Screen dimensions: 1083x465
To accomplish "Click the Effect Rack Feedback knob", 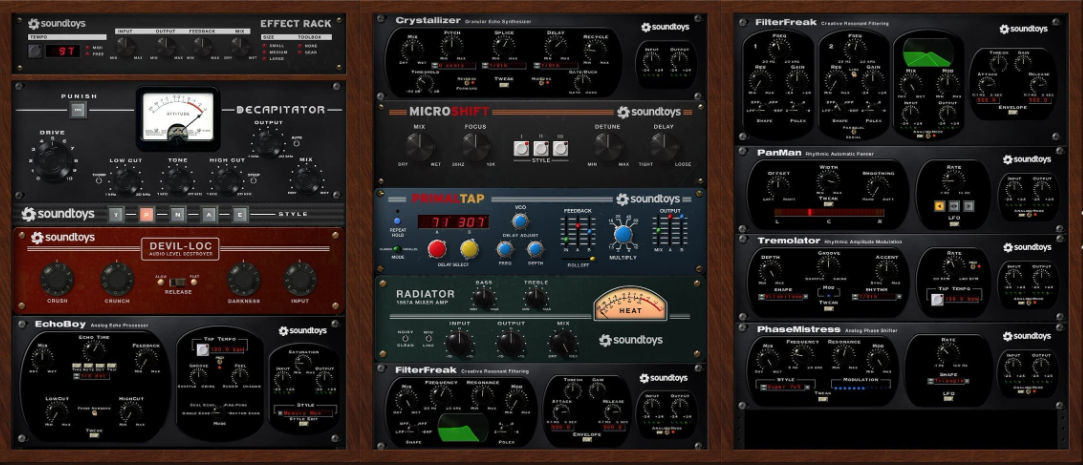I will point(202,46).
